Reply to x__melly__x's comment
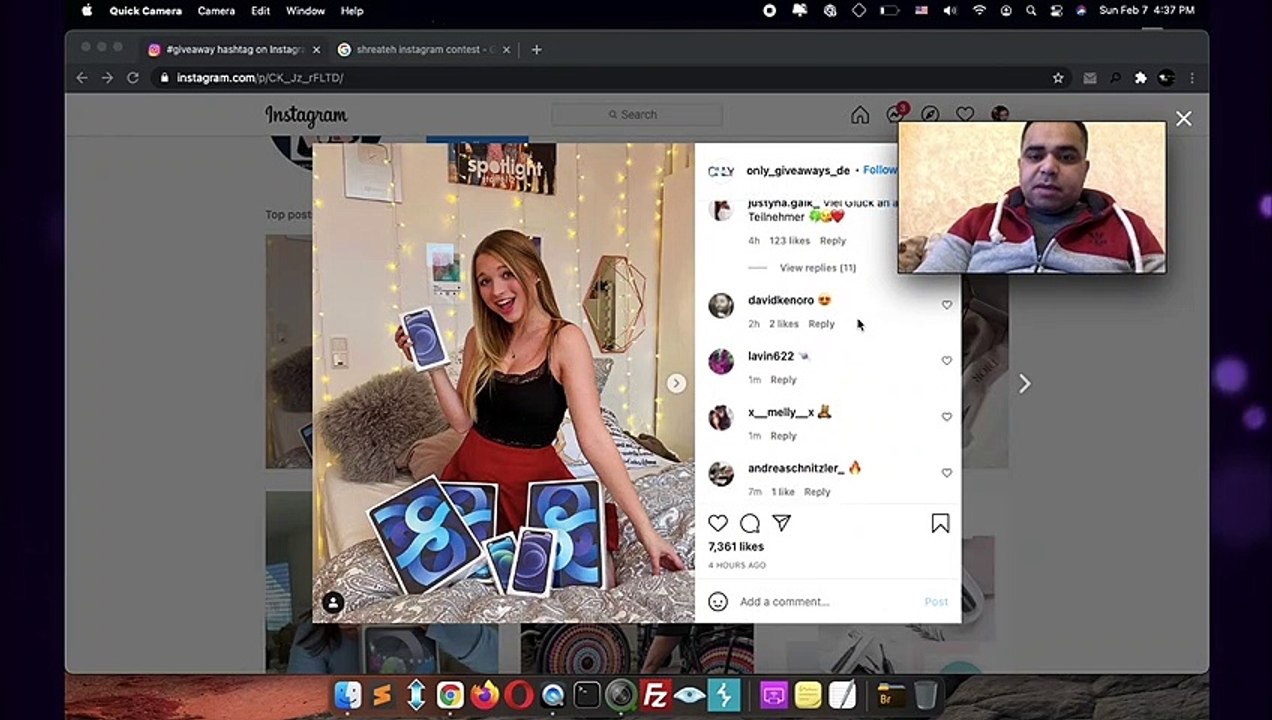1272x720 pixels. tap(783, 436)
